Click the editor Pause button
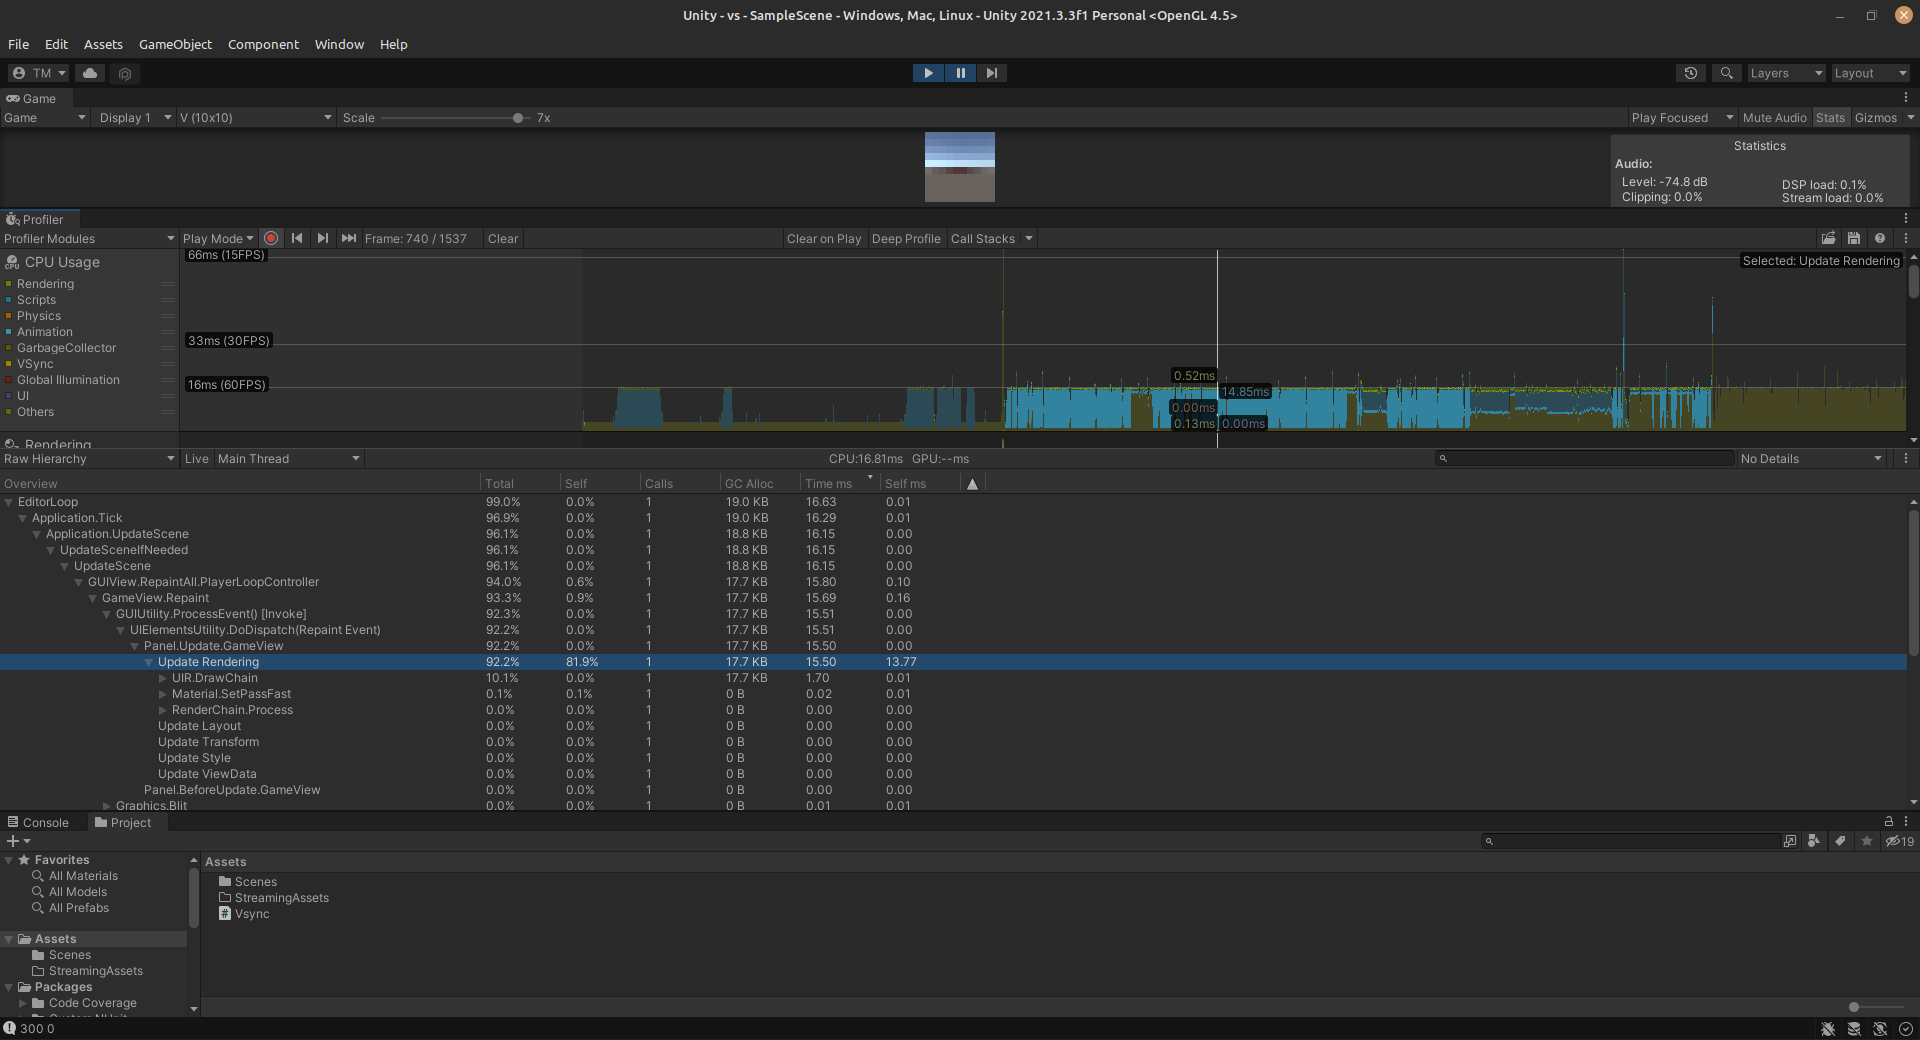 pyautogui.click(x=960, y=73)
